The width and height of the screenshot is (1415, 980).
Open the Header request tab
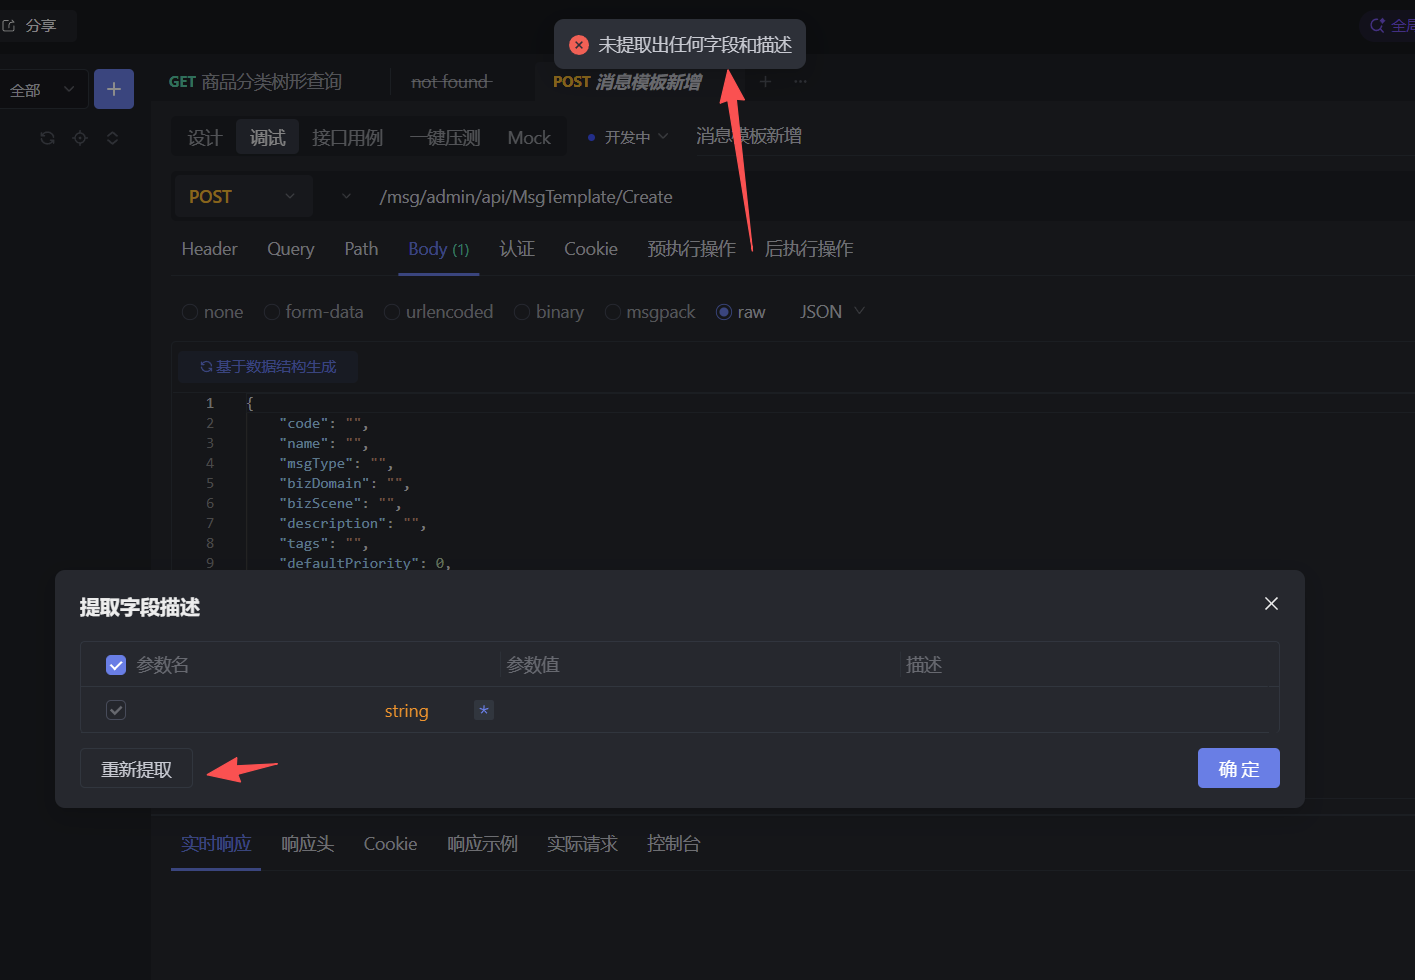tap(209, 249)
